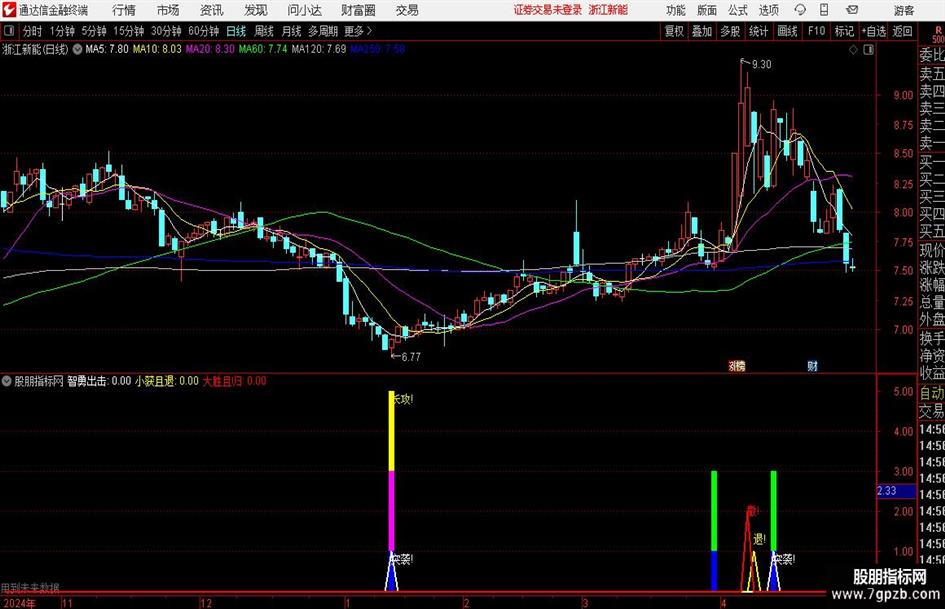Open the 公式 menu

738,10
